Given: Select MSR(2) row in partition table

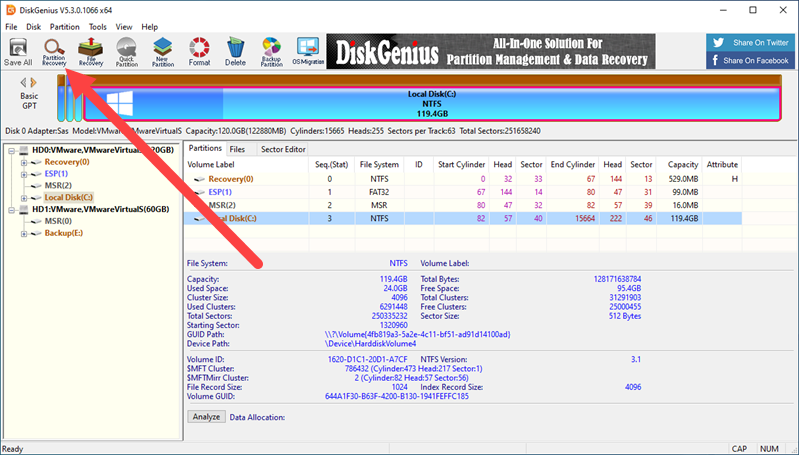Looking at the screenshot, I should (463, 205).
